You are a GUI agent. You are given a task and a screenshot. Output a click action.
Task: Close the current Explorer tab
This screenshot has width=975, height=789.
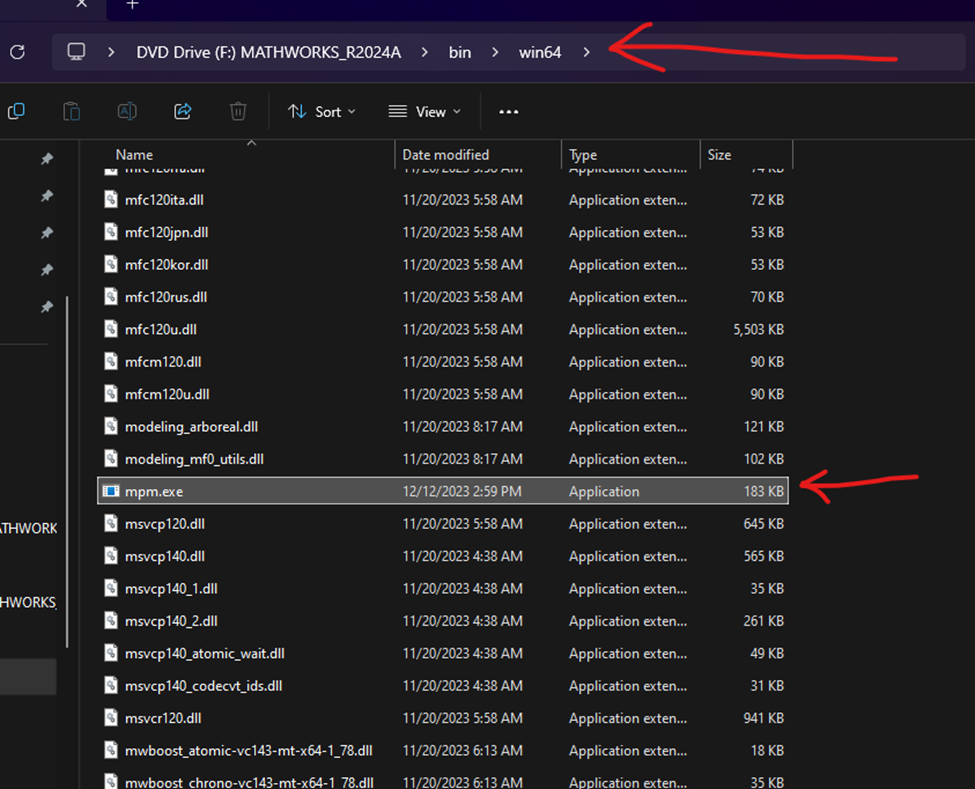(x=81, y=4)
